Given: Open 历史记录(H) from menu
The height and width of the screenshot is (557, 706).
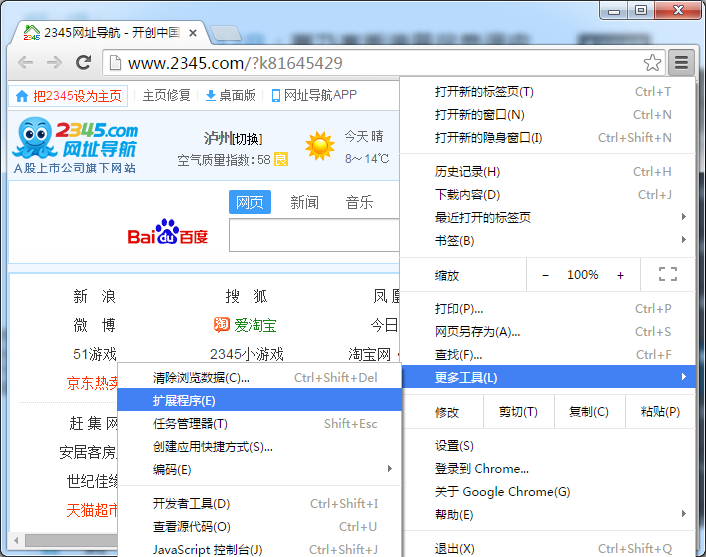Looking at the screenshot, I should click(548, 172).
